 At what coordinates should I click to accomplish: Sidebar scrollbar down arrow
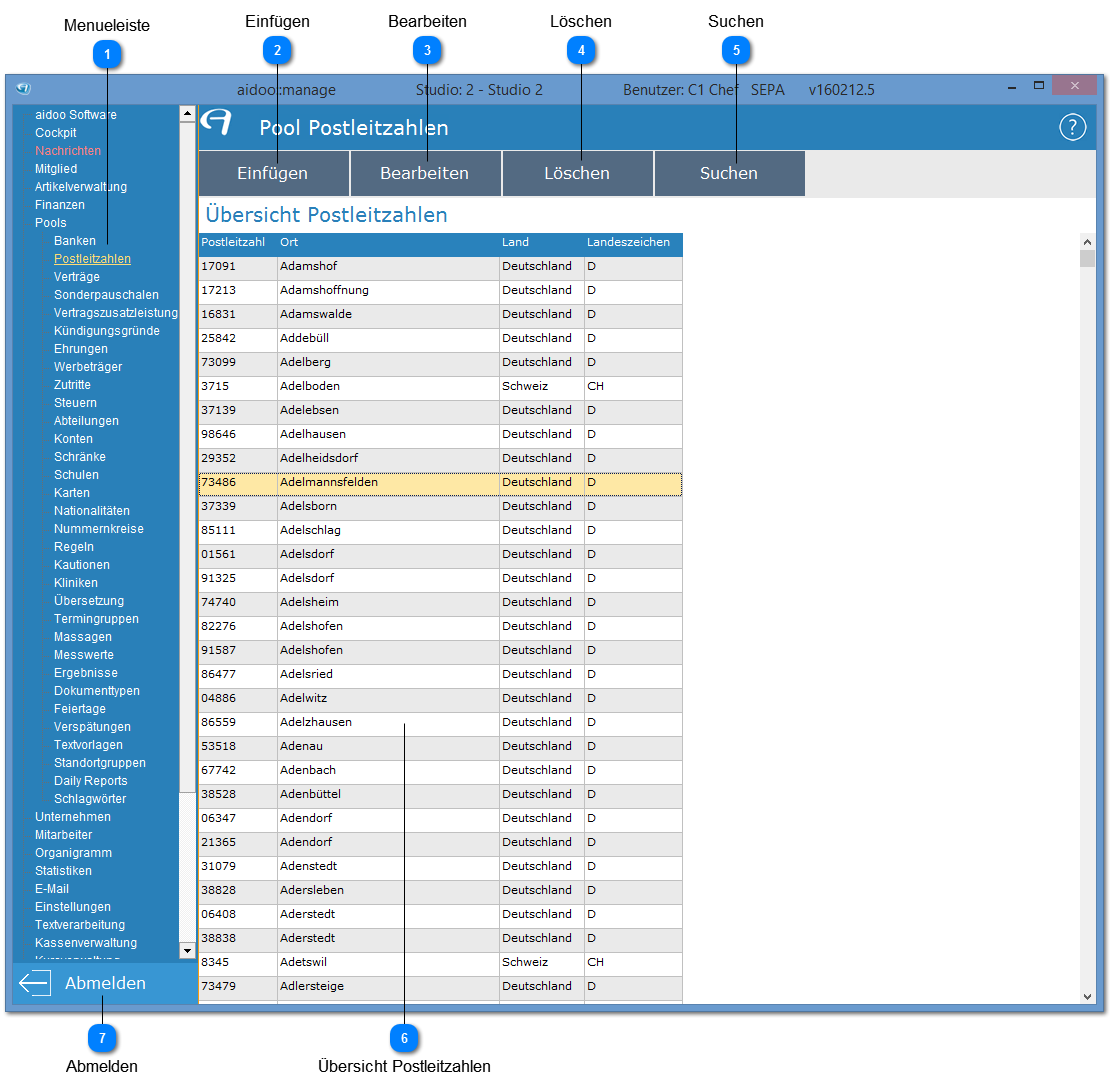click(187, 950)
